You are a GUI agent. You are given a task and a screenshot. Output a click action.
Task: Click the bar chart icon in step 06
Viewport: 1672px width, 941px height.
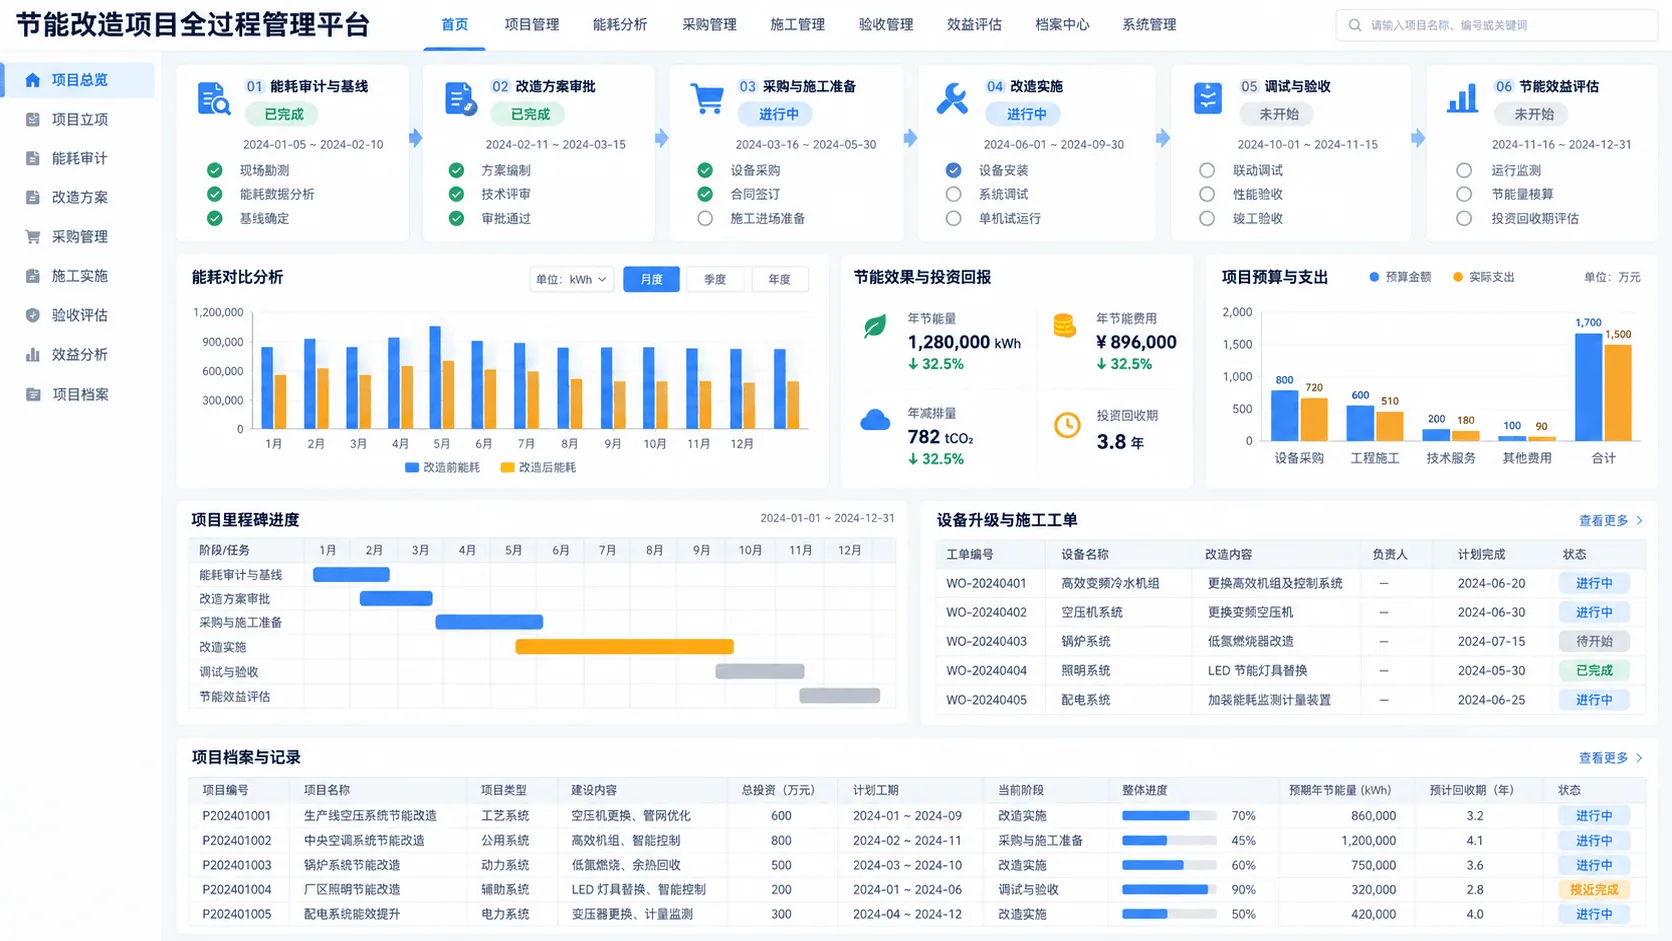pyautogui.click(x=1462, y=98)
